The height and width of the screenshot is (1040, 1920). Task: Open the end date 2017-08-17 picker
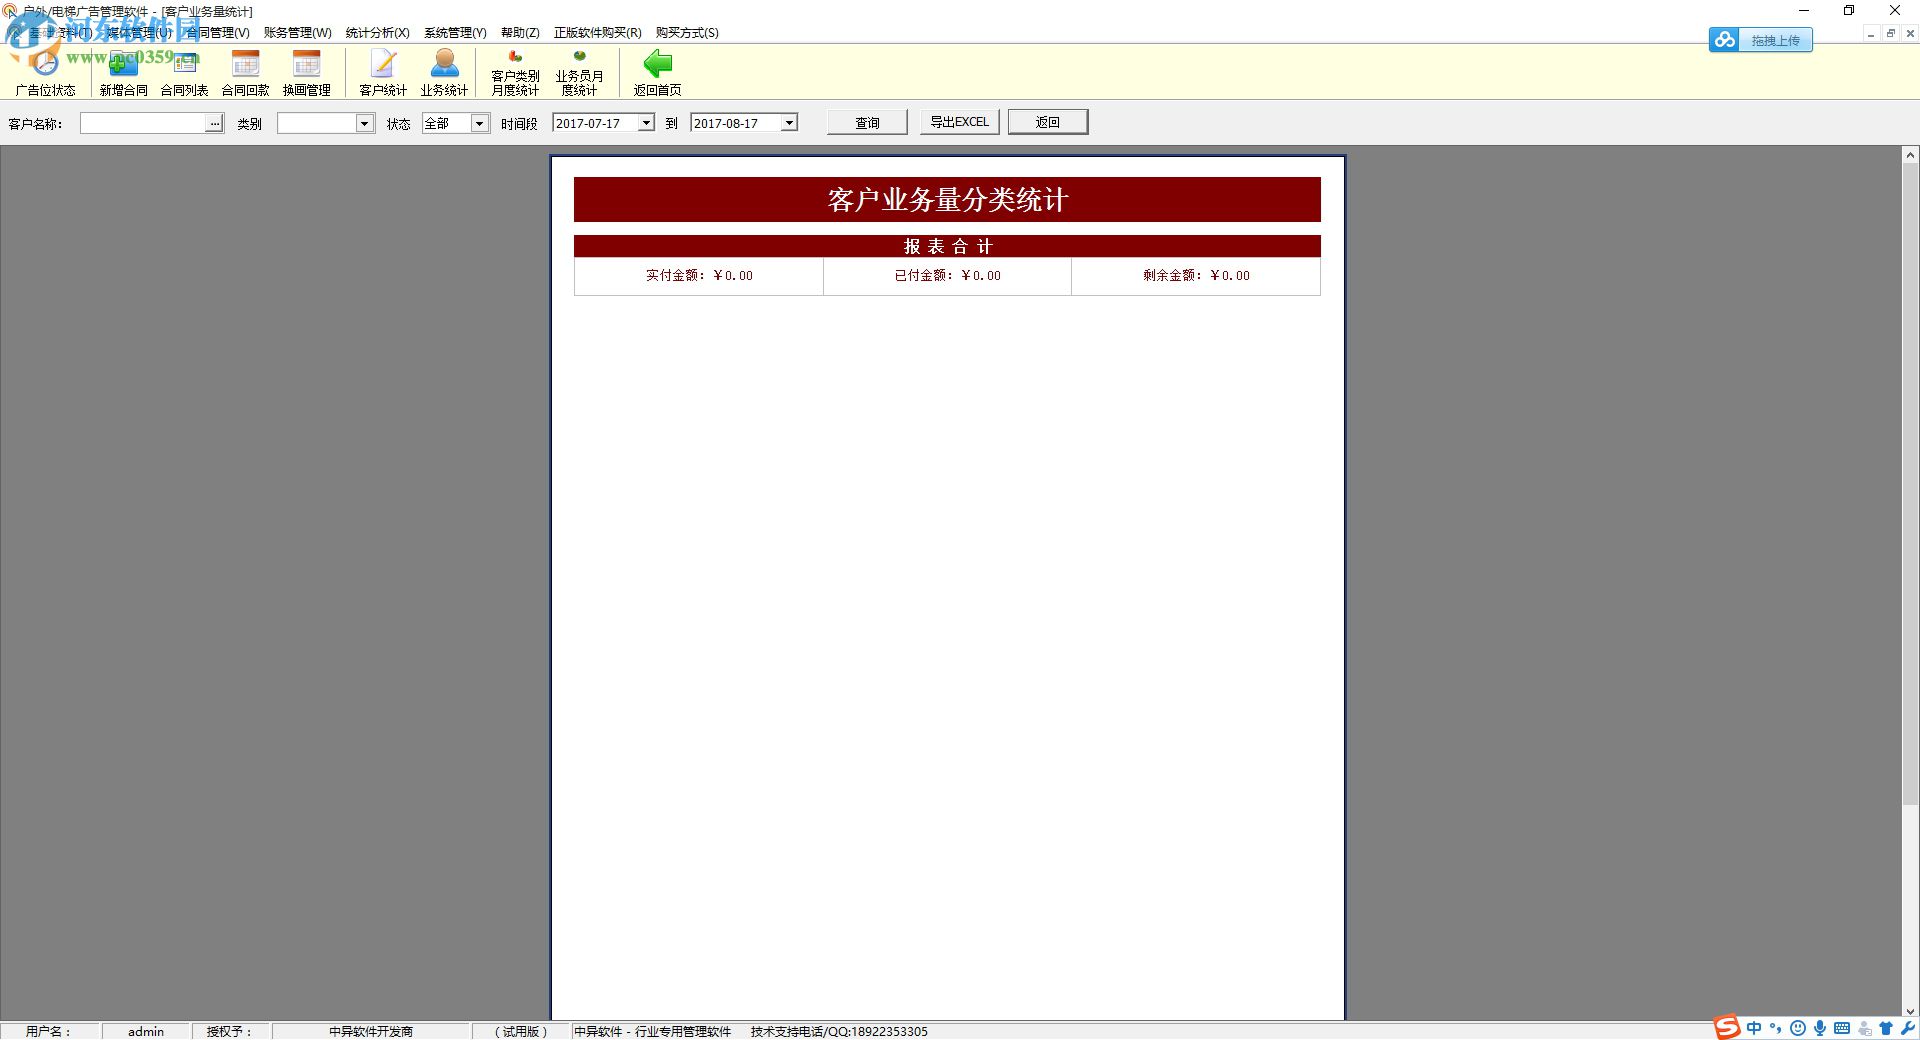[x=789, y=123]
